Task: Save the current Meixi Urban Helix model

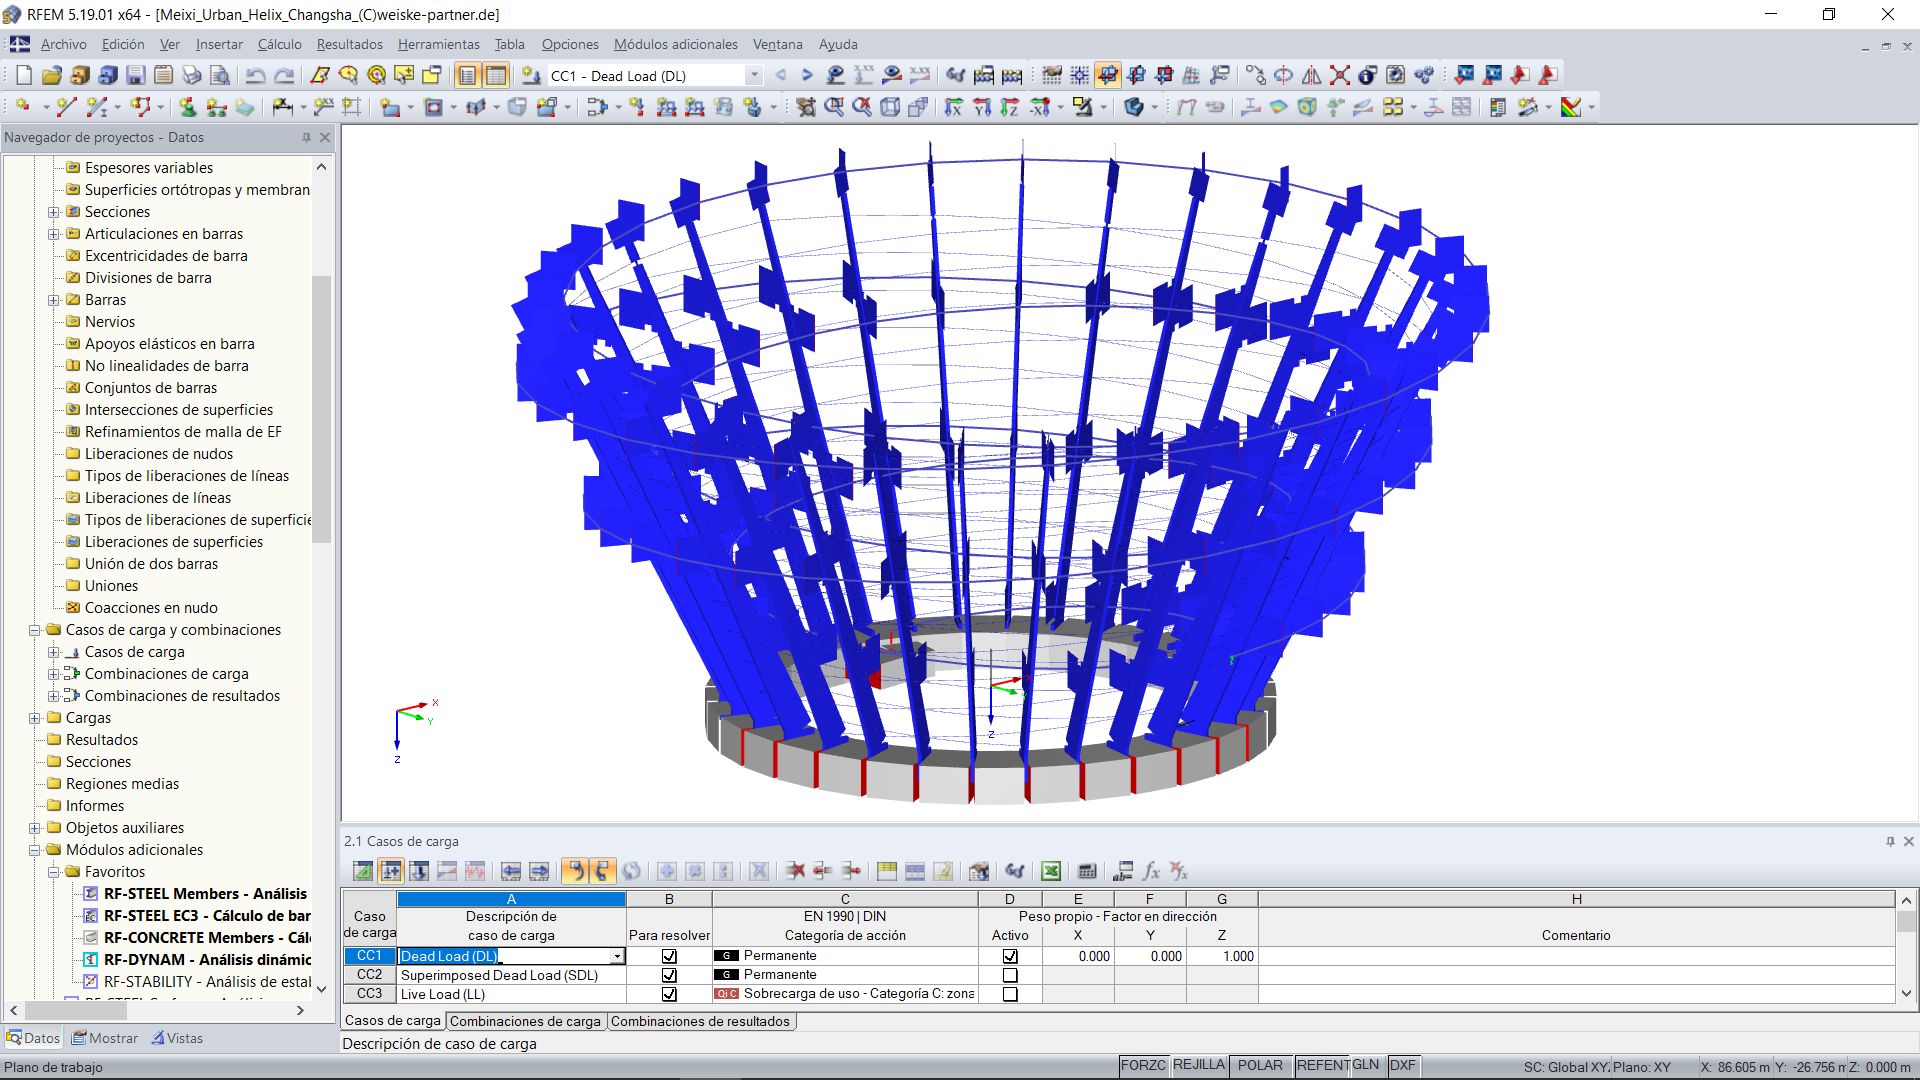Action: (135, 75)
